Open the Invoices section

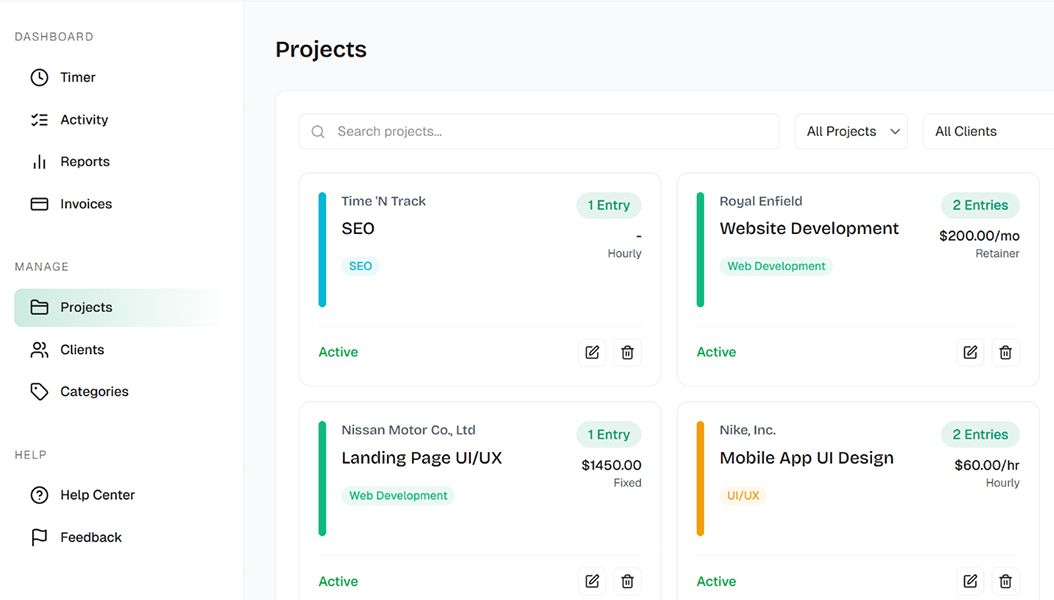pos(85,204)
